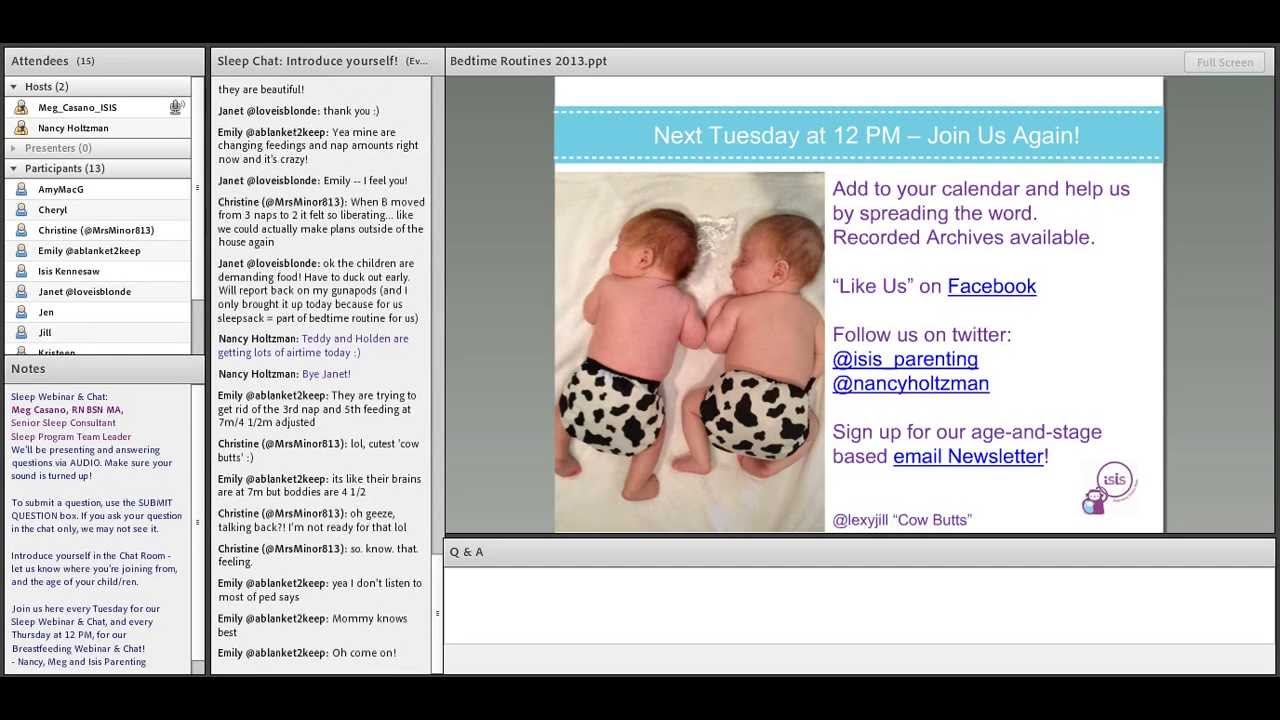Select the participant icon next to Cheryl
This screenshot has width=1280, height=720.
(21, 210)
